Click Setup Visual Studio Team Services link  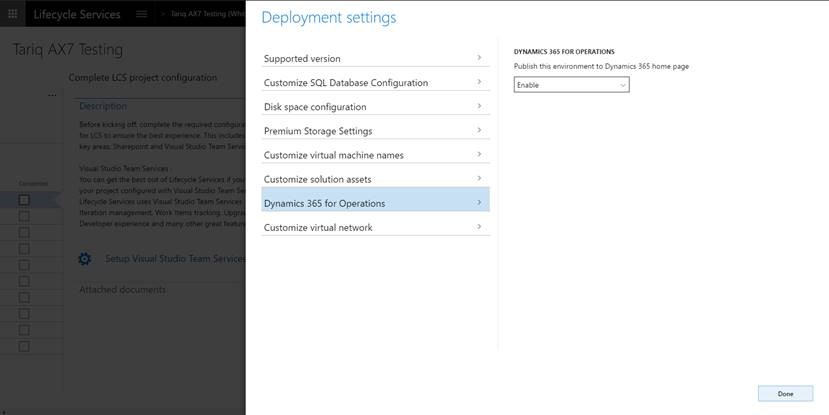175,258
